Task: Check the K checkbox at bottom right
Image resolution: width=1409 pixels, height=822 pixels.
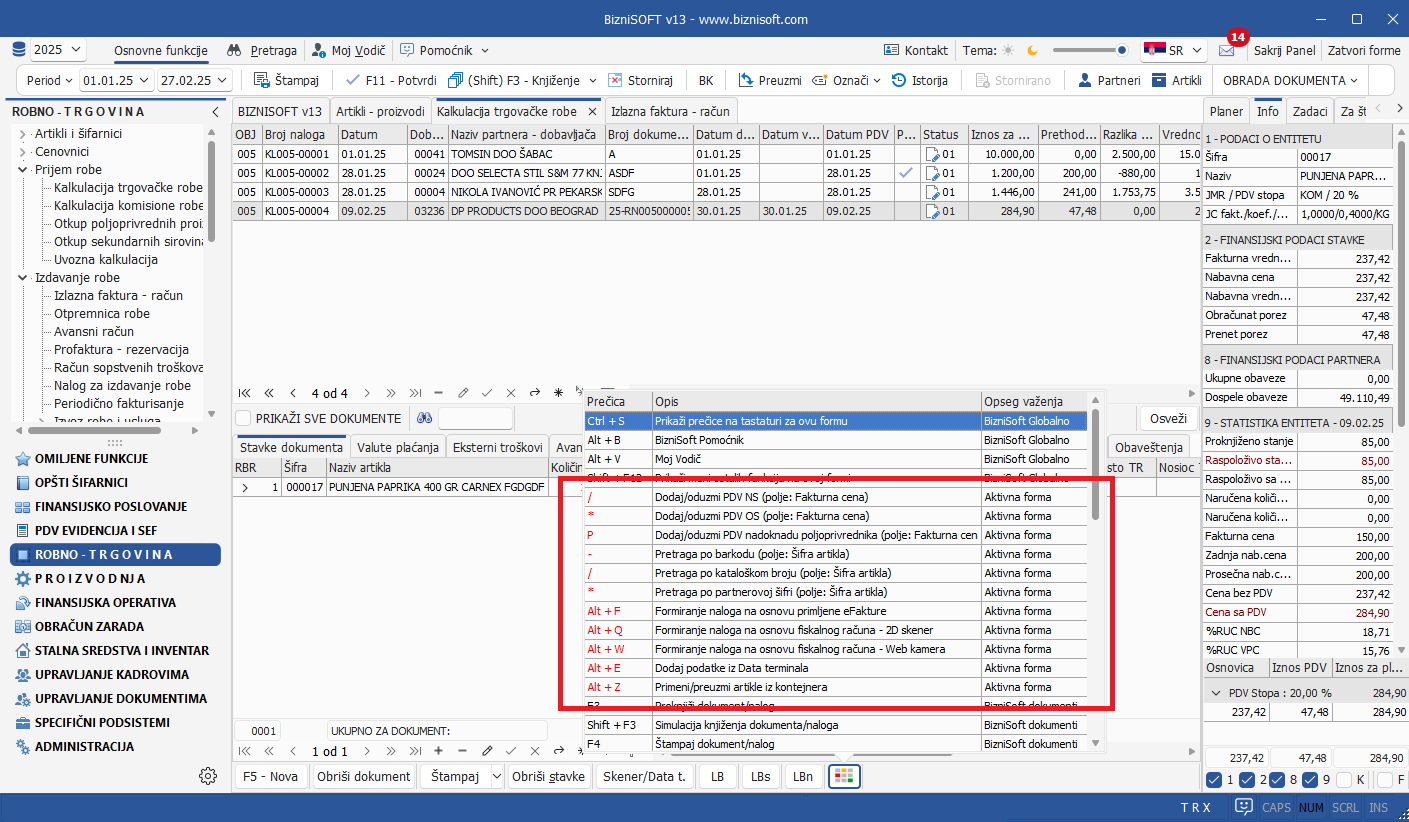Action: tap(1340, 780)
